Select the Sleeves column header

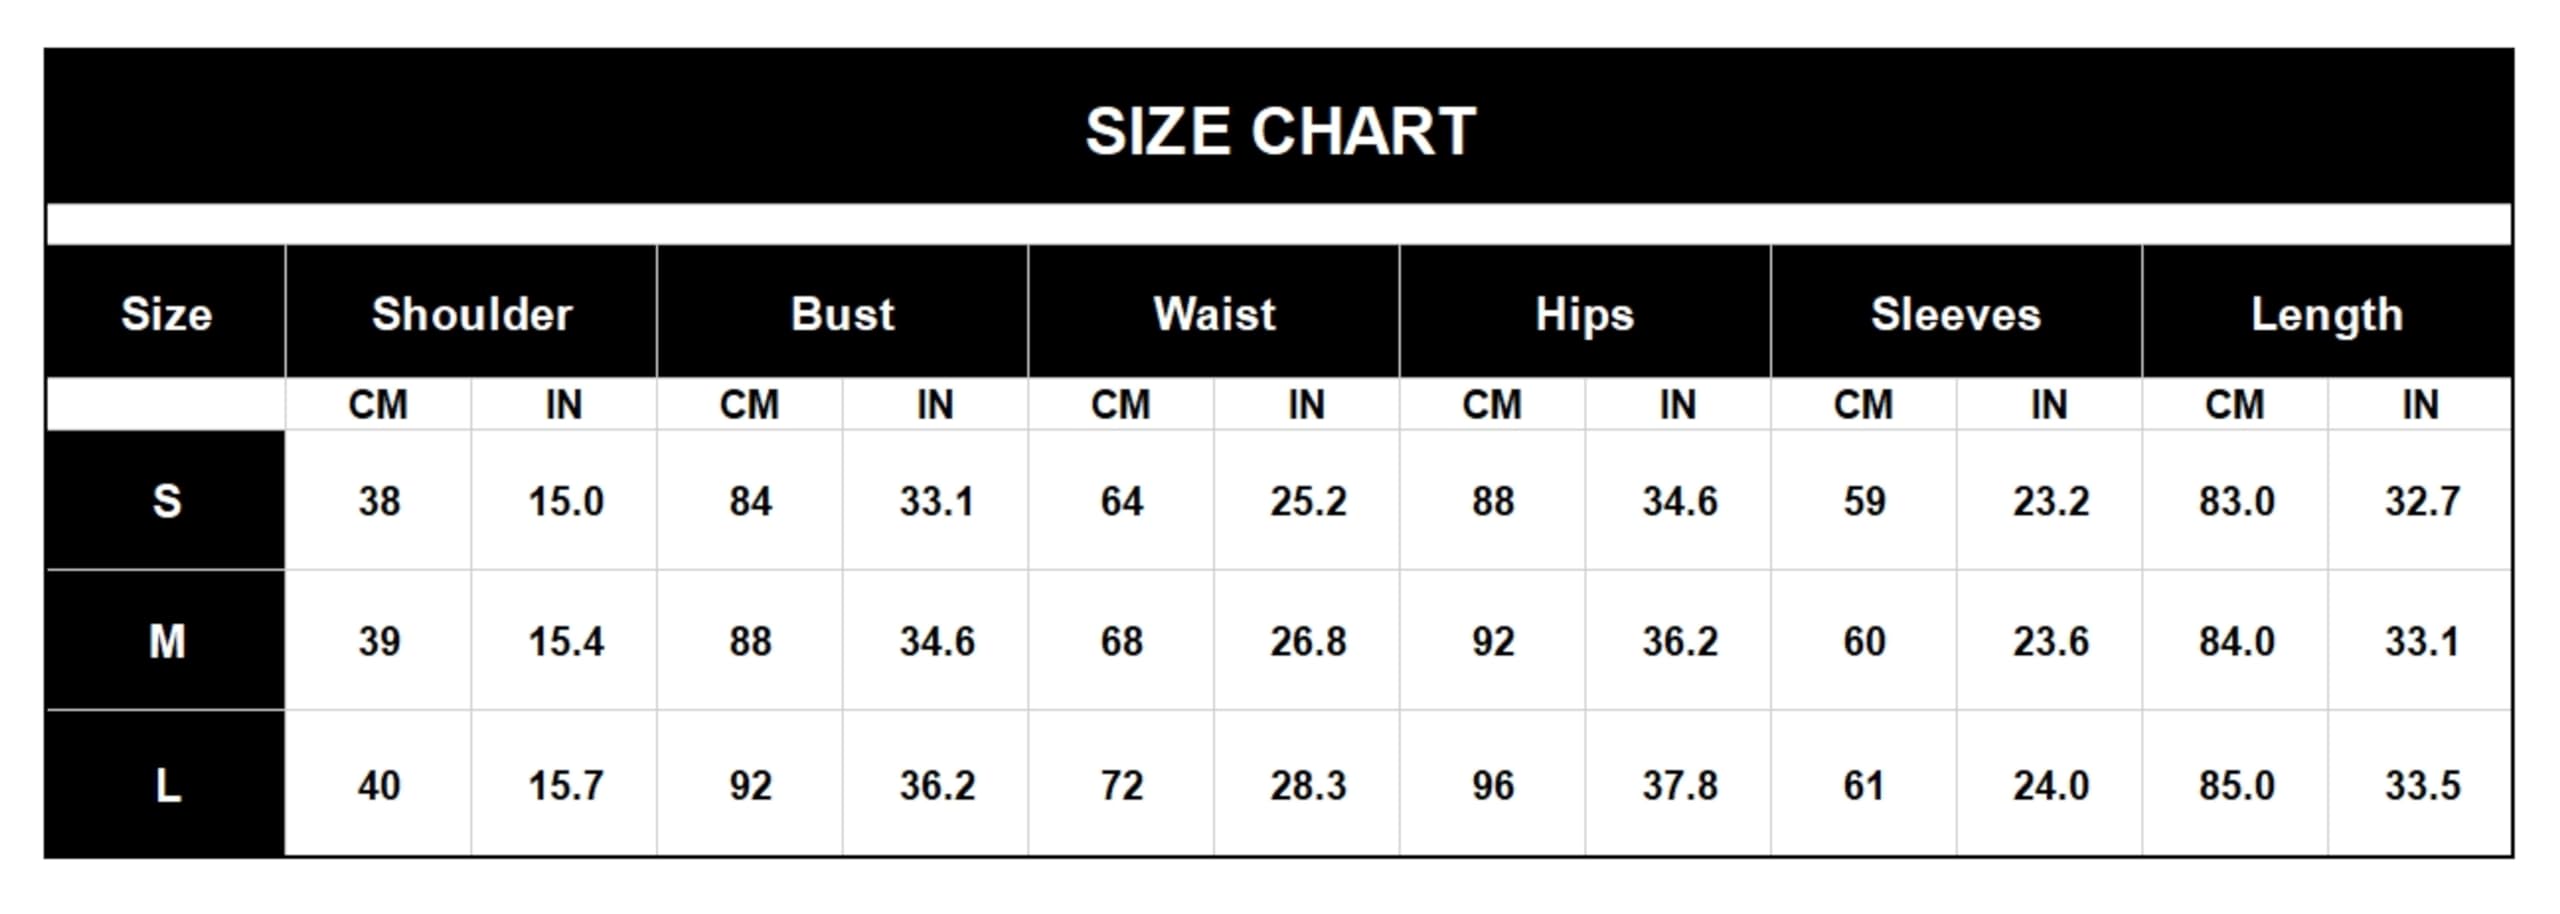click(1956, 313)
